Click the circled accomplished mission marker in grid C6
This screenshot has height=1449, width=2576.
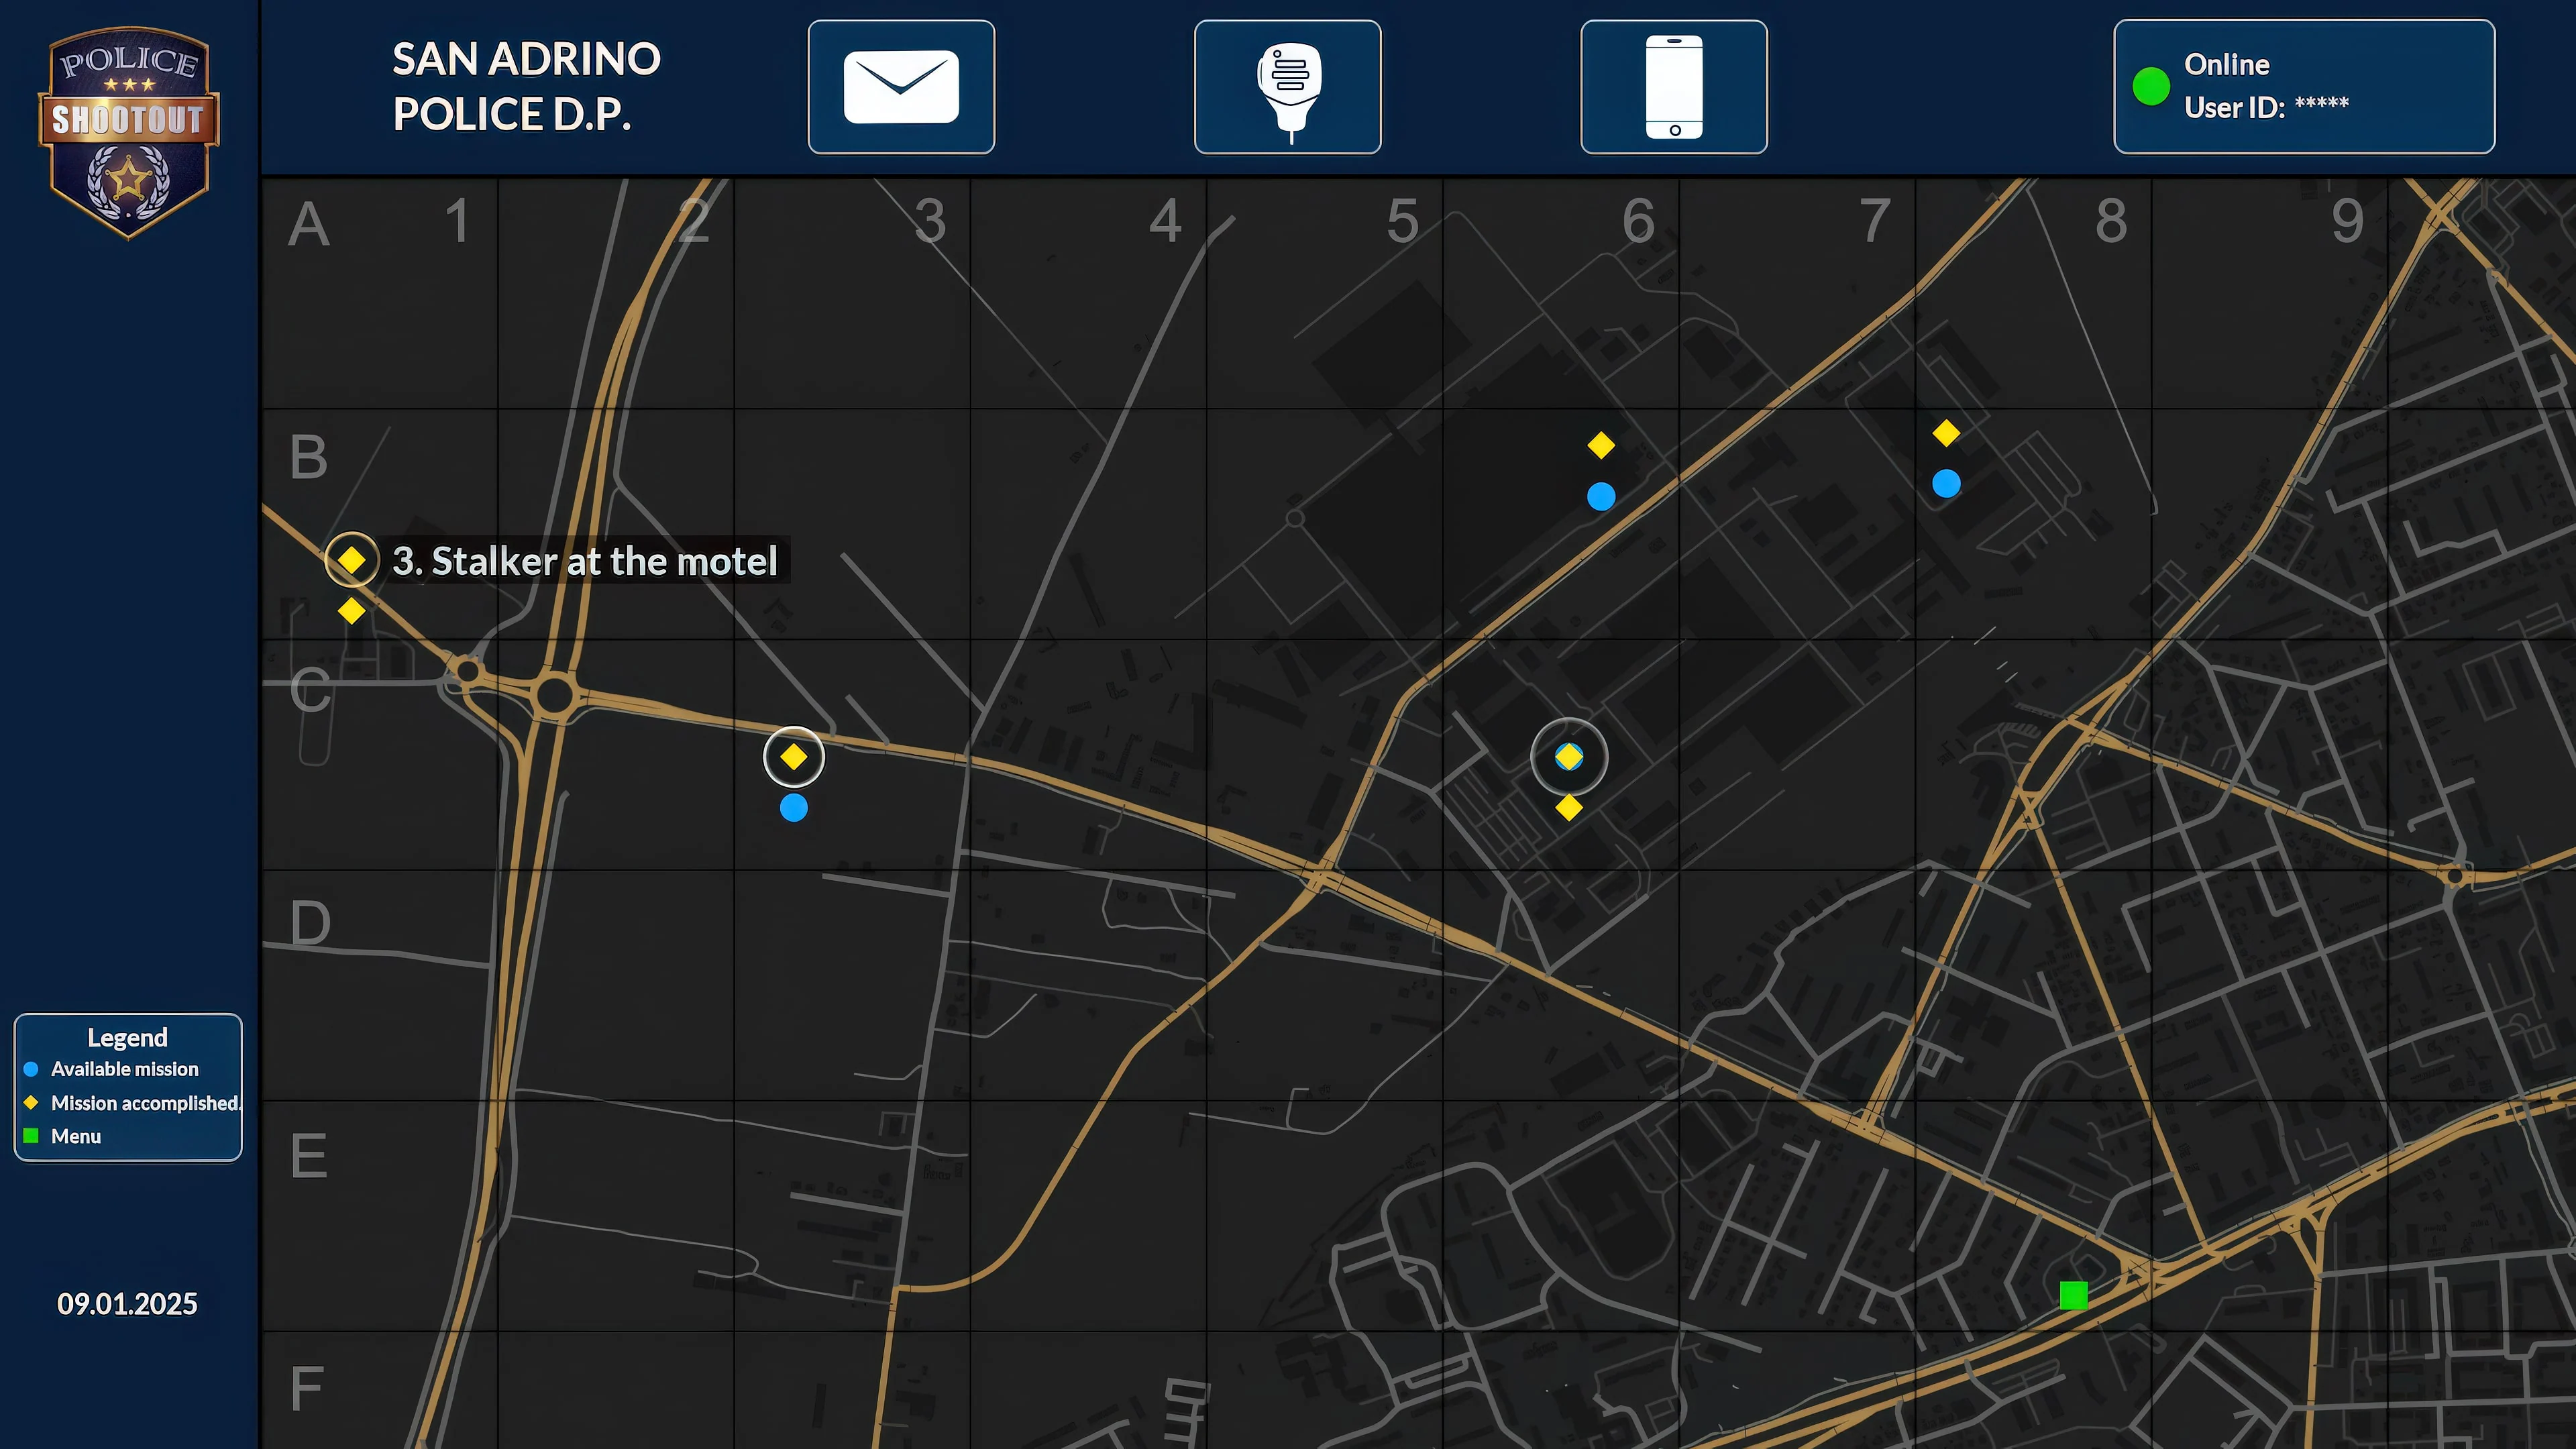pyautogui.click(x=1569, y=757)
